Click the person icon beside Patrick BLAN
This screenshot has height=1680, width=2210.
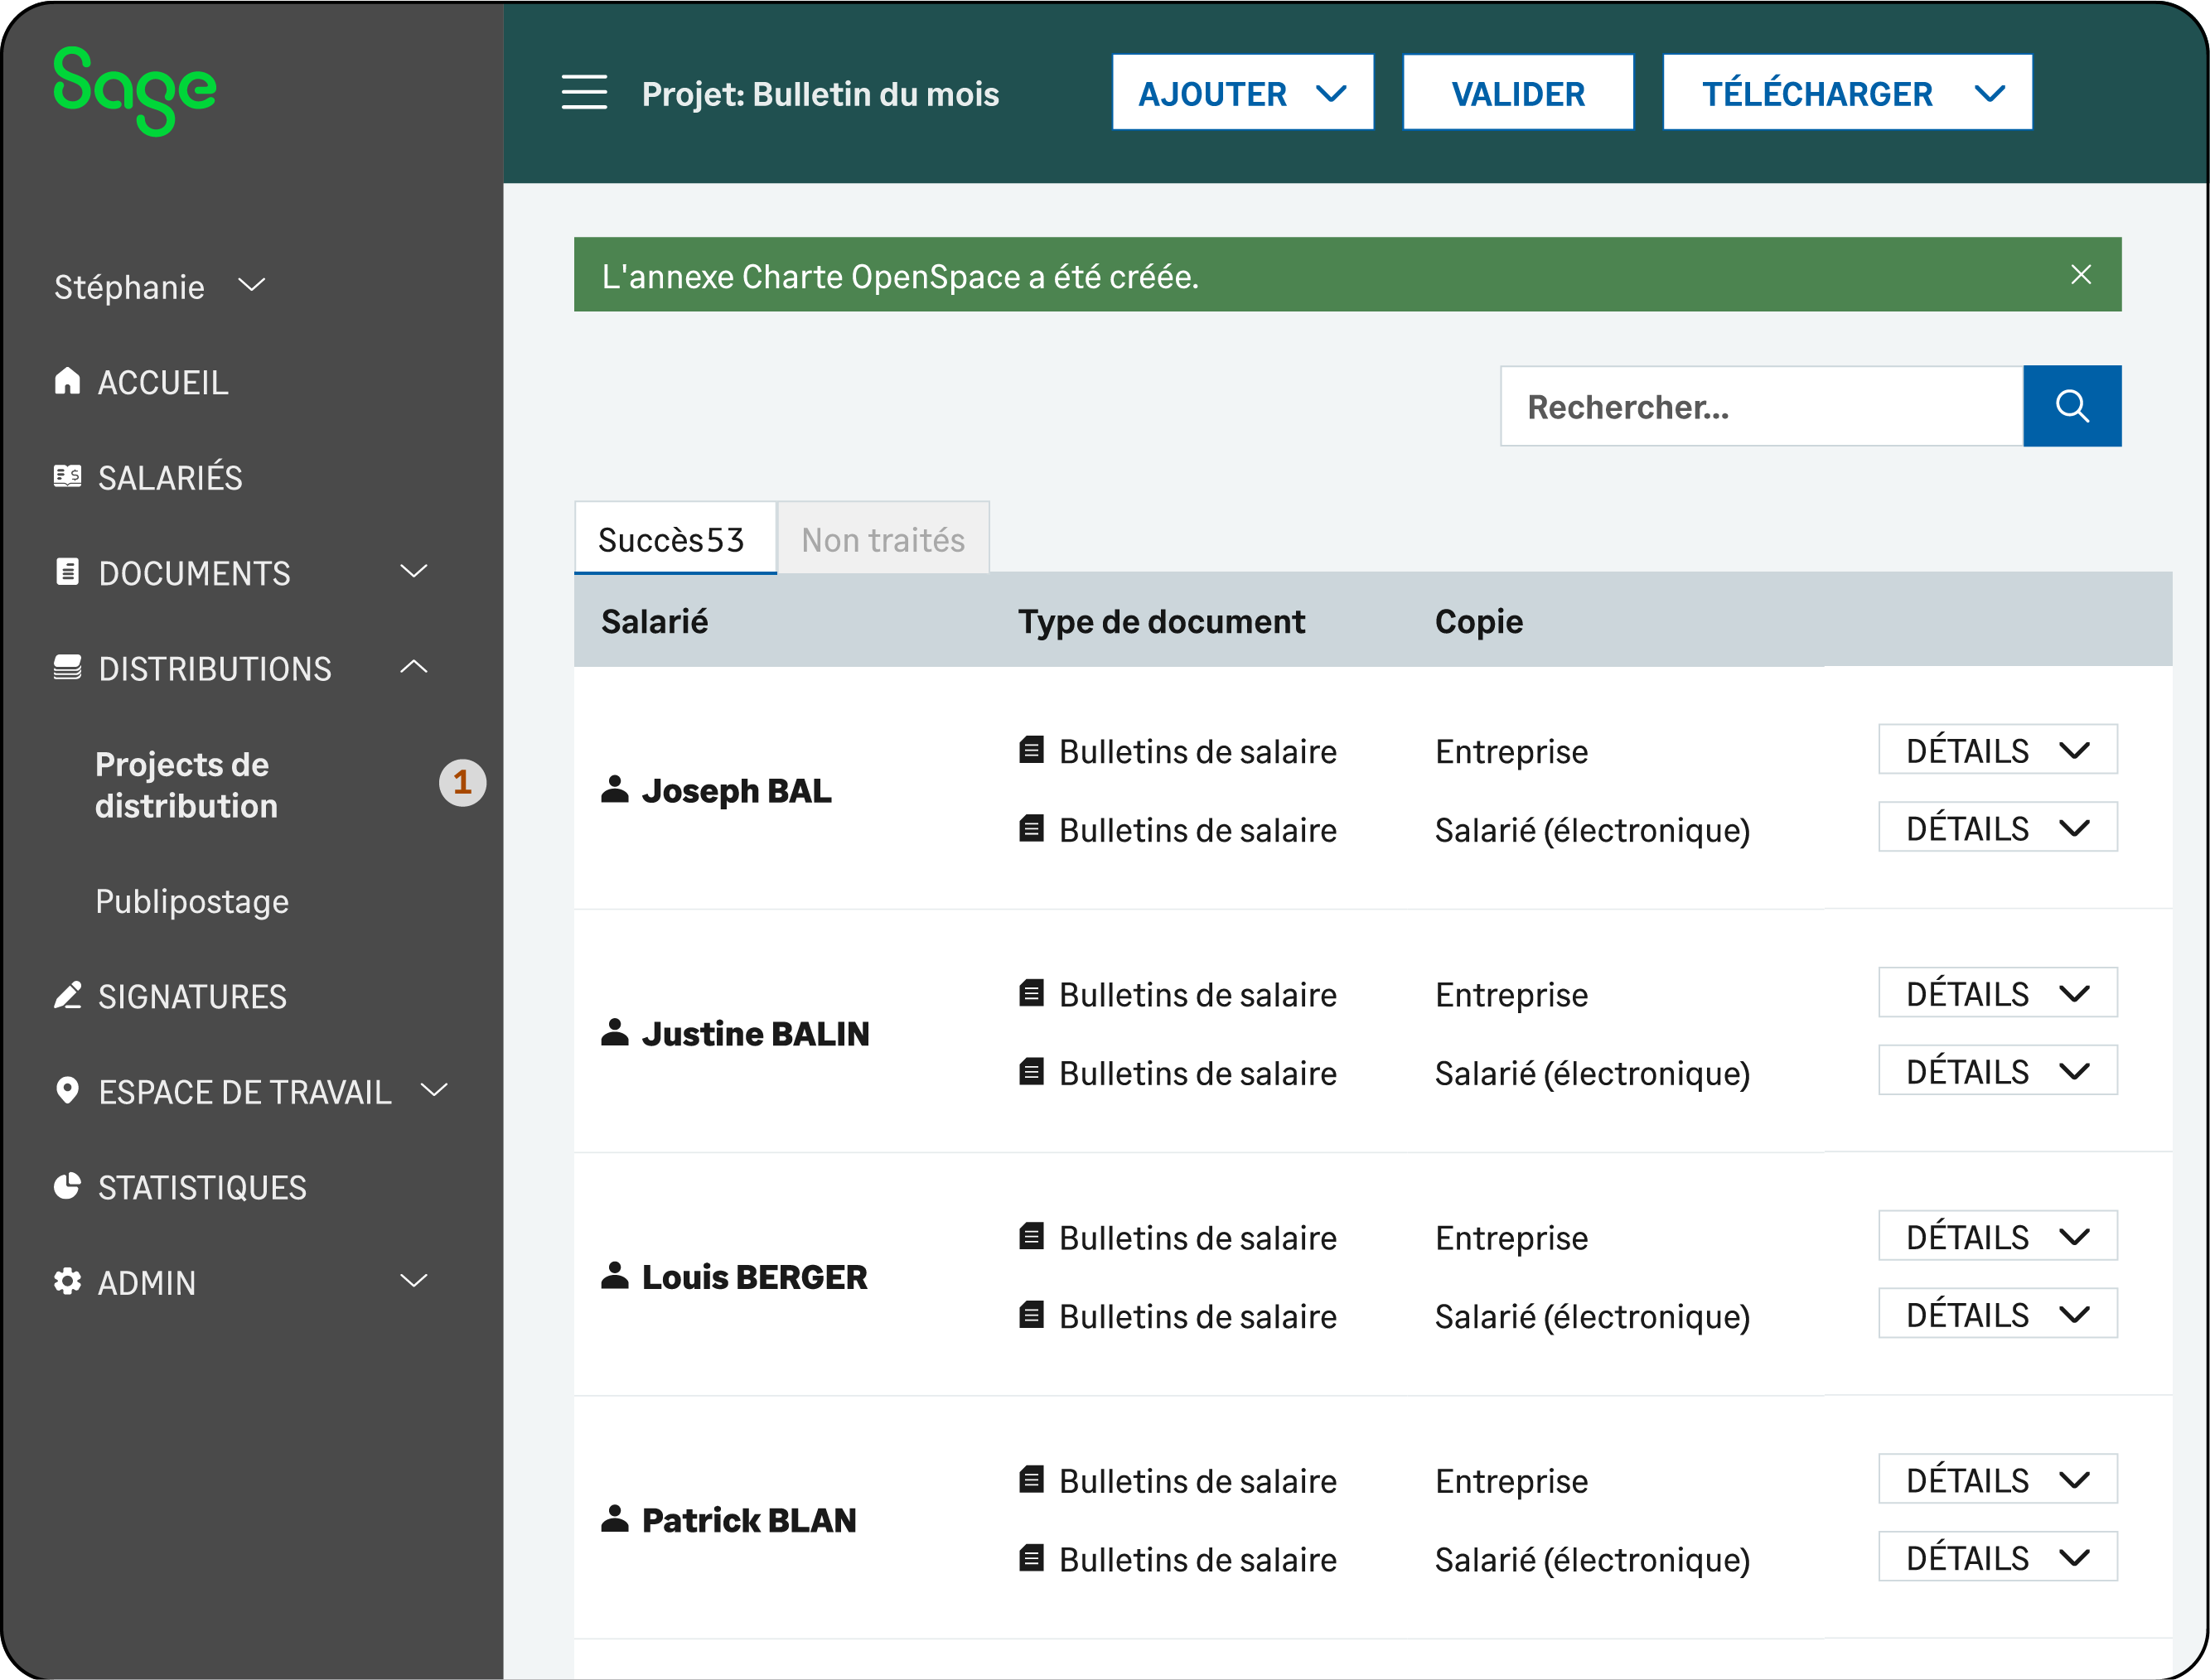tap(615, 1518)
